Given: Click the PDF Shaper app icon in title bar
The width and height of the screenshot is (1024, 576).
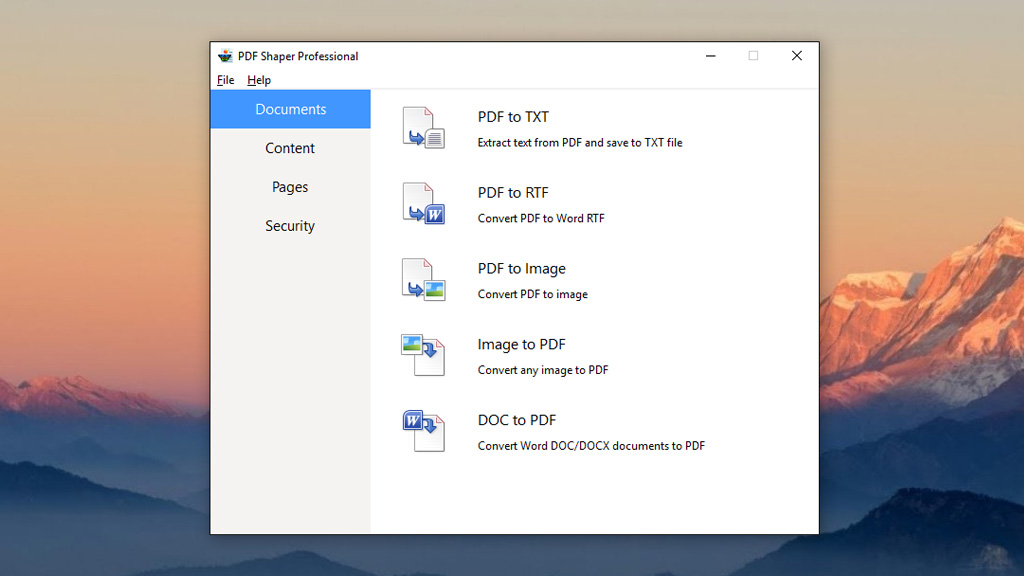Looking at the screenshot, I should tap(225, 56).
